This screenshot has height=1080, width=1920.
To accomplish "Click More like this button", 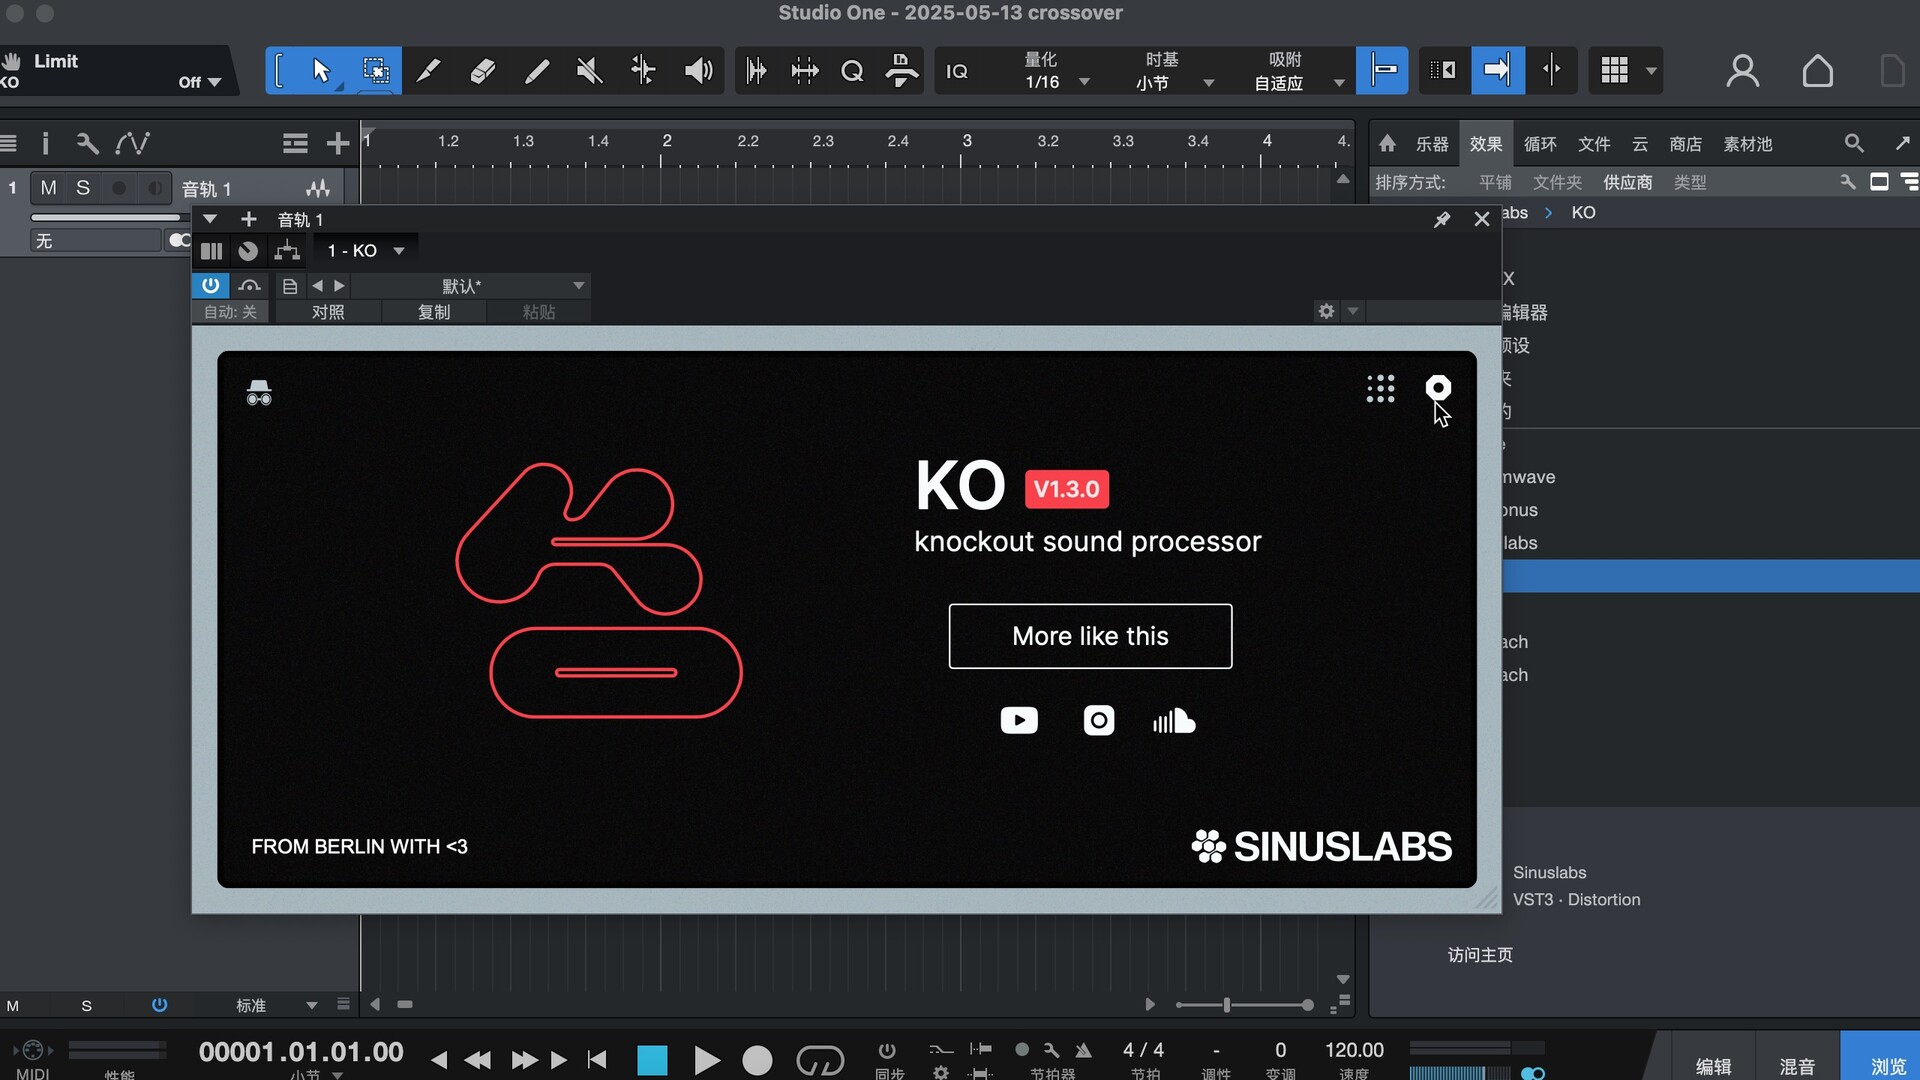I will [x=1090, y=636].
